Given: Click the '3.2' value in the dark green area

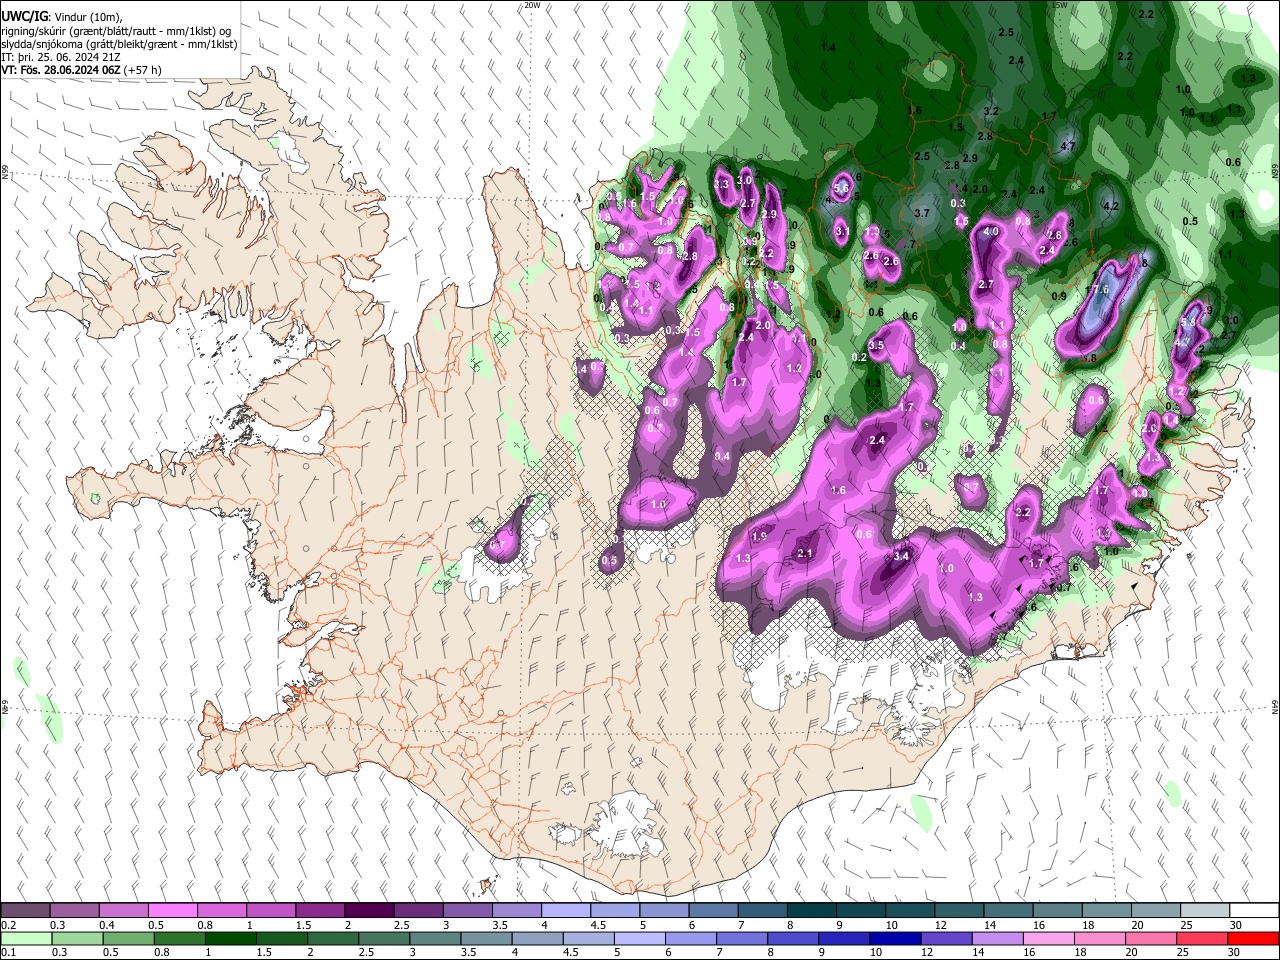Looking at the screenshot, I should (991, 111).
